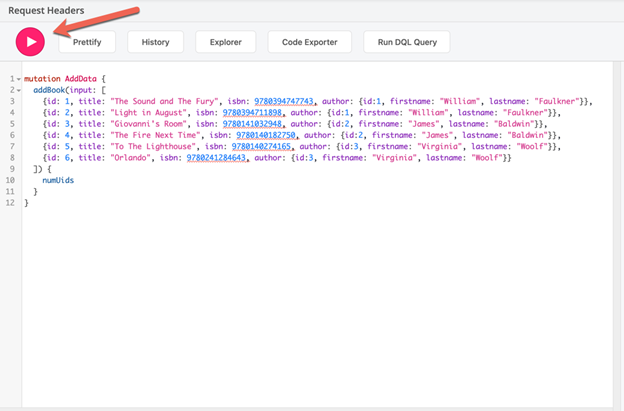This screenshot has height=411, width=624.
Task: Click the ISBN 9780140274165 value
Action: point(261,146)
